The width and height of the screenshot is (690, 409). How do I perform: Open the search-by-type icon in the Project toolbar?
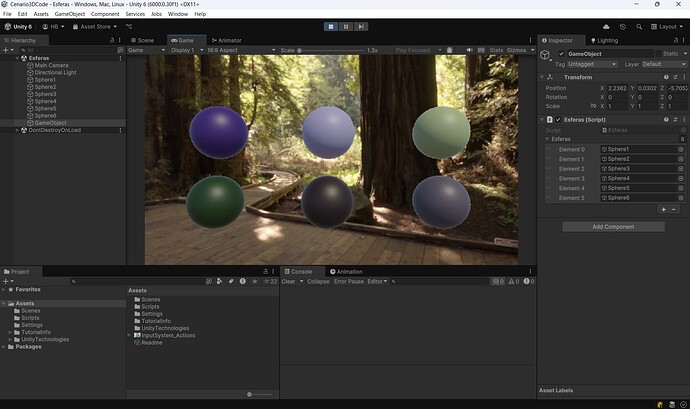click(219, 281)
